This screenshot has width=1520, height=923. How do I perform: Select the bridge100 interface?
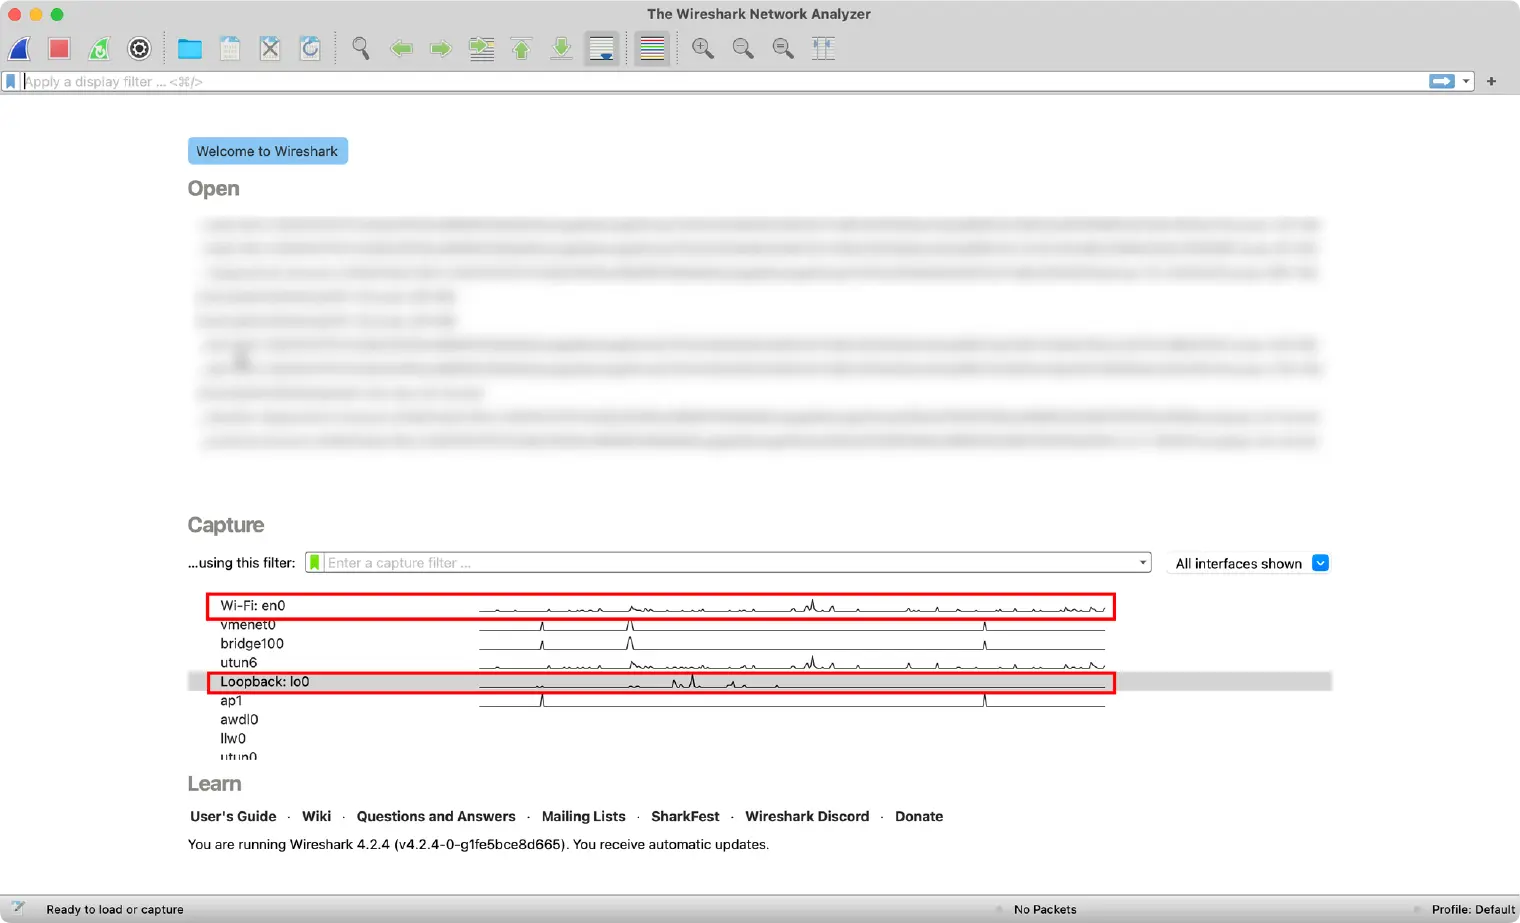pos(252,643)
